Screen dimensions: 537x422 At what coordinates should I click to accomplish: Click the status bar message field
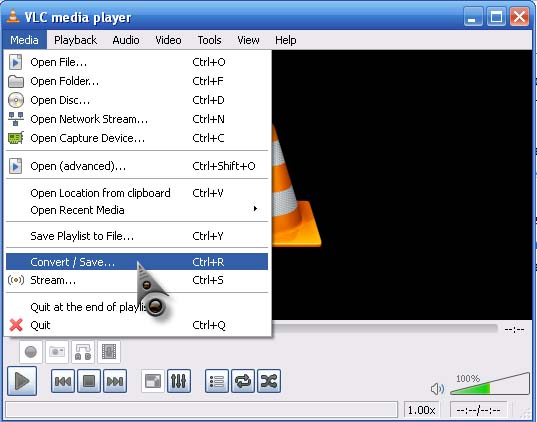coord(202,410)
